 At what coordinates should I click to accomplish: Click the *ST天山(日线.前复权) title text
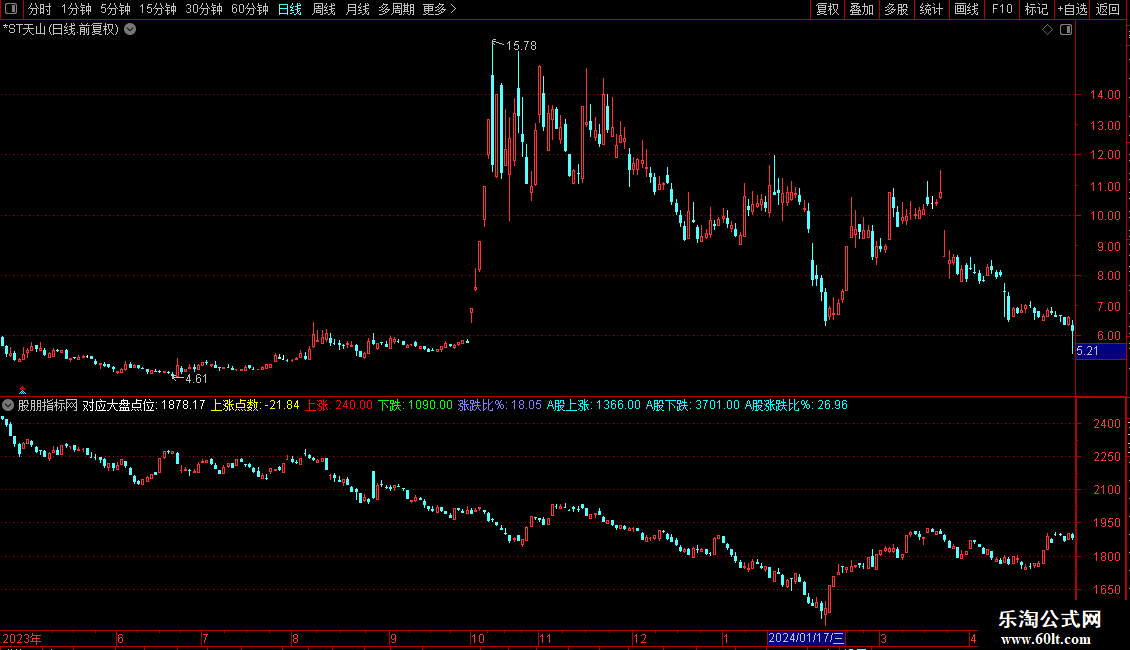[61, 30]
